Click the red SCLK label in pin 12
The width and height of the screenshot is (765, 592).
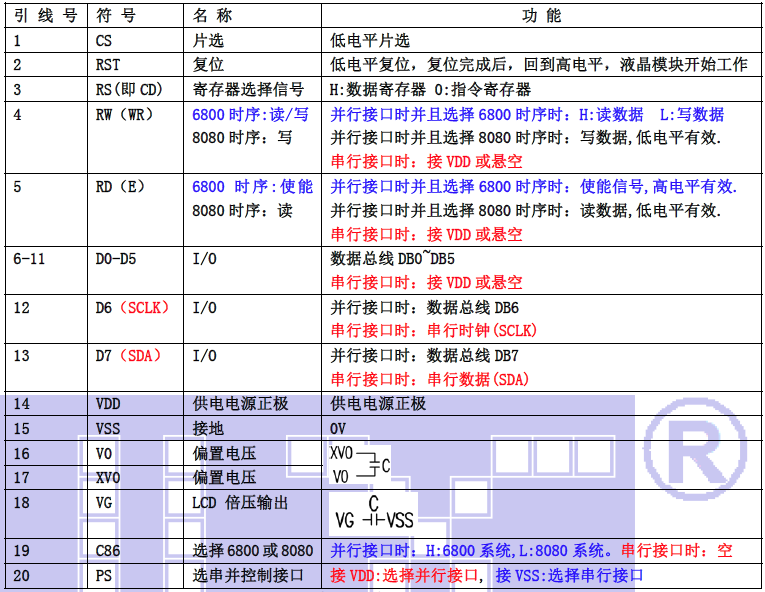tap(144, 307)
